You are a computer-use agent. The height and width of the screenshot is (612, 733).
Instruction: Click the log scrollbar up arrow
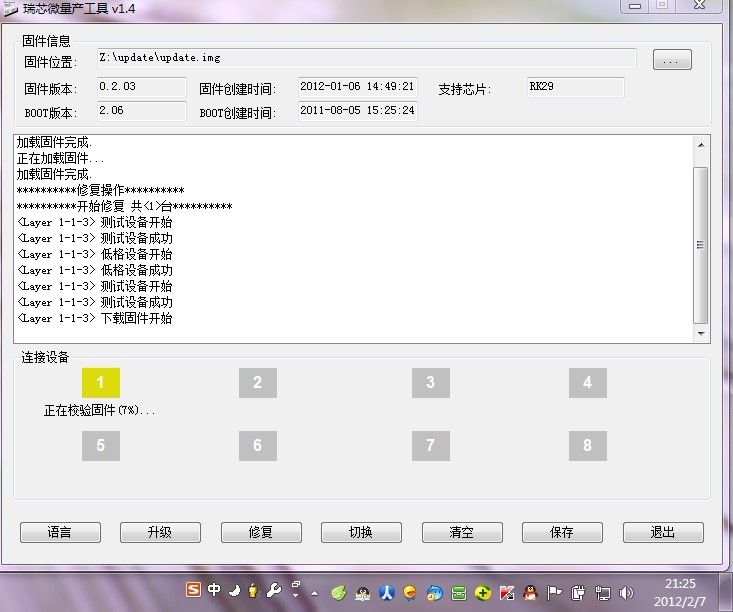pos(701,145)
